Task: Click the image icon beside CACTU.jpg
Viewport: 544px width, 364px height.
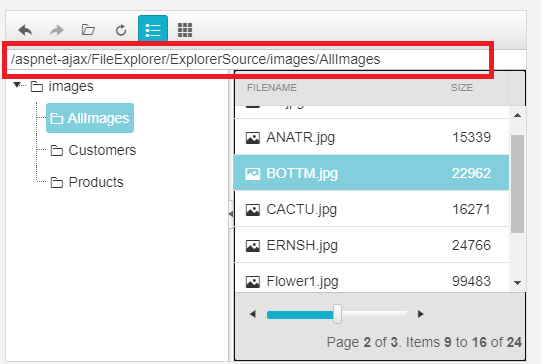Action: pyautogui.click(x=253, y=210)
